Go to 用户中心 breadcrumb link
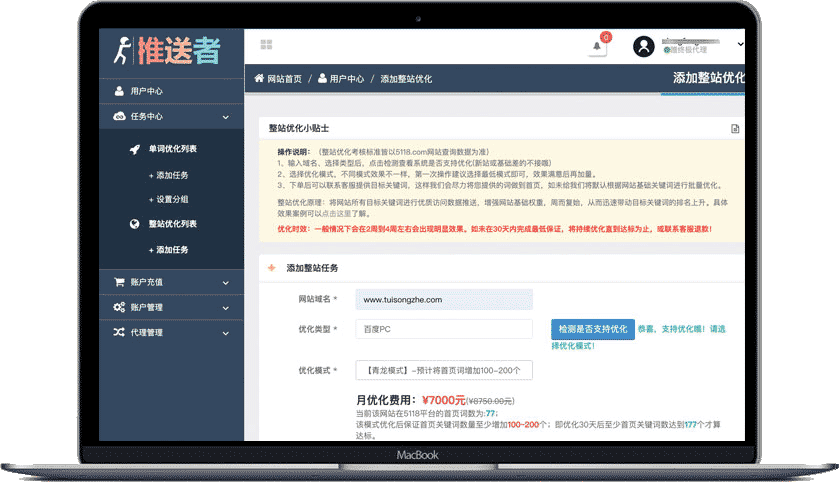The height and width of the screenshot is (482, 839). point(346,79)
